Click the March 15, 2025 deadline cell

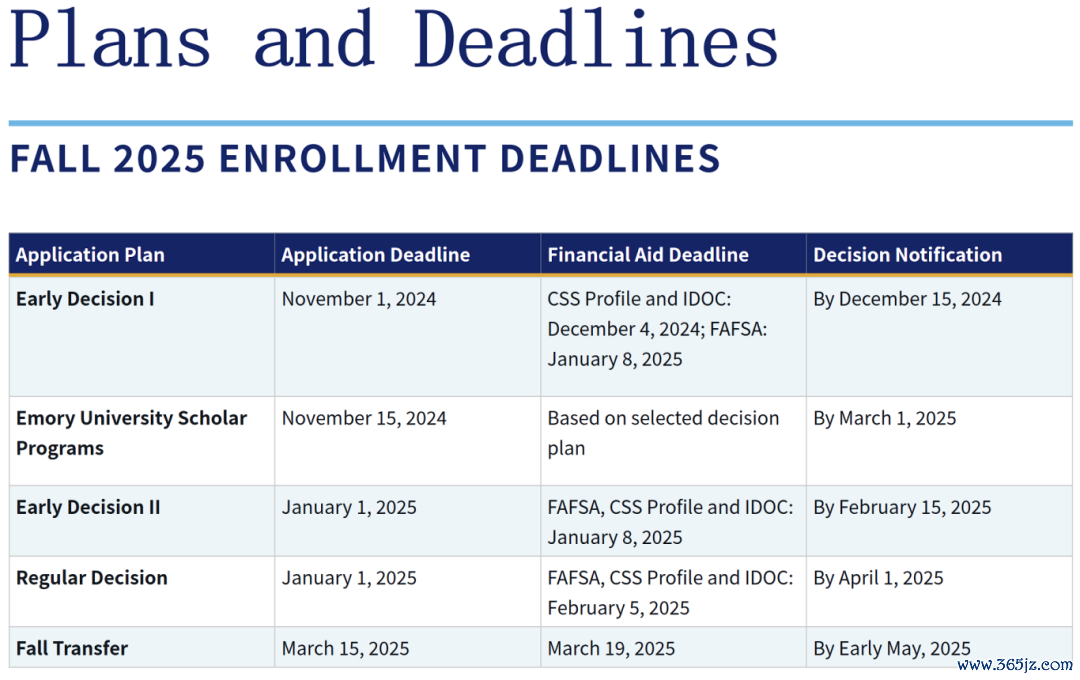[x=345, y=648]
